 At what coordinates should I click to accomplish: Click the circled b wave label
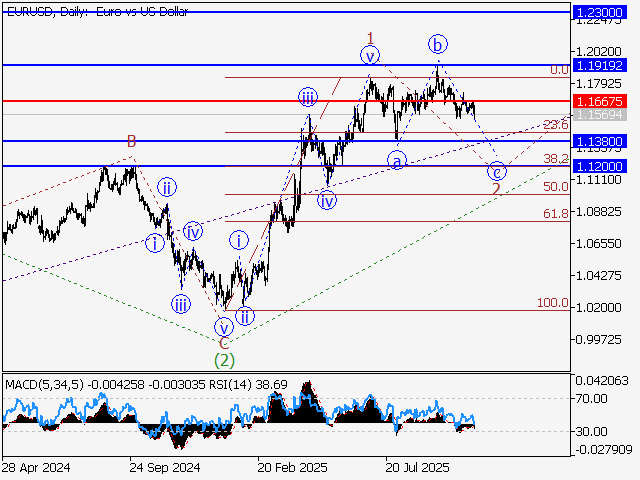(437, 44)
